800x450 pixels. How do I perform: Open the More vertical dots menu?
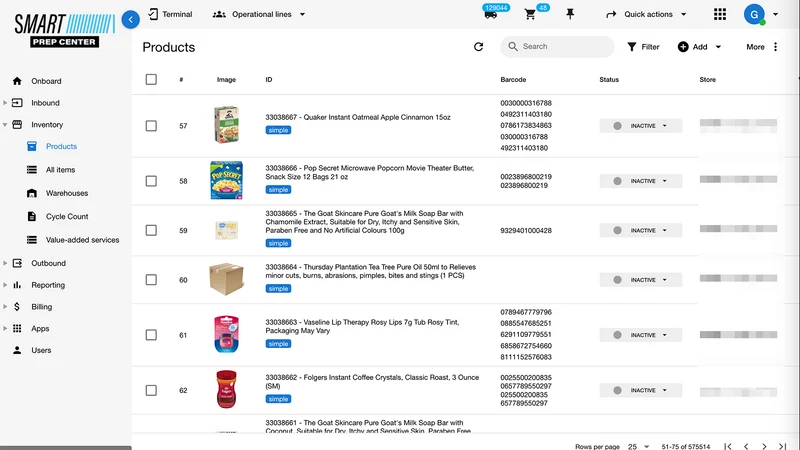click(775, 47)
